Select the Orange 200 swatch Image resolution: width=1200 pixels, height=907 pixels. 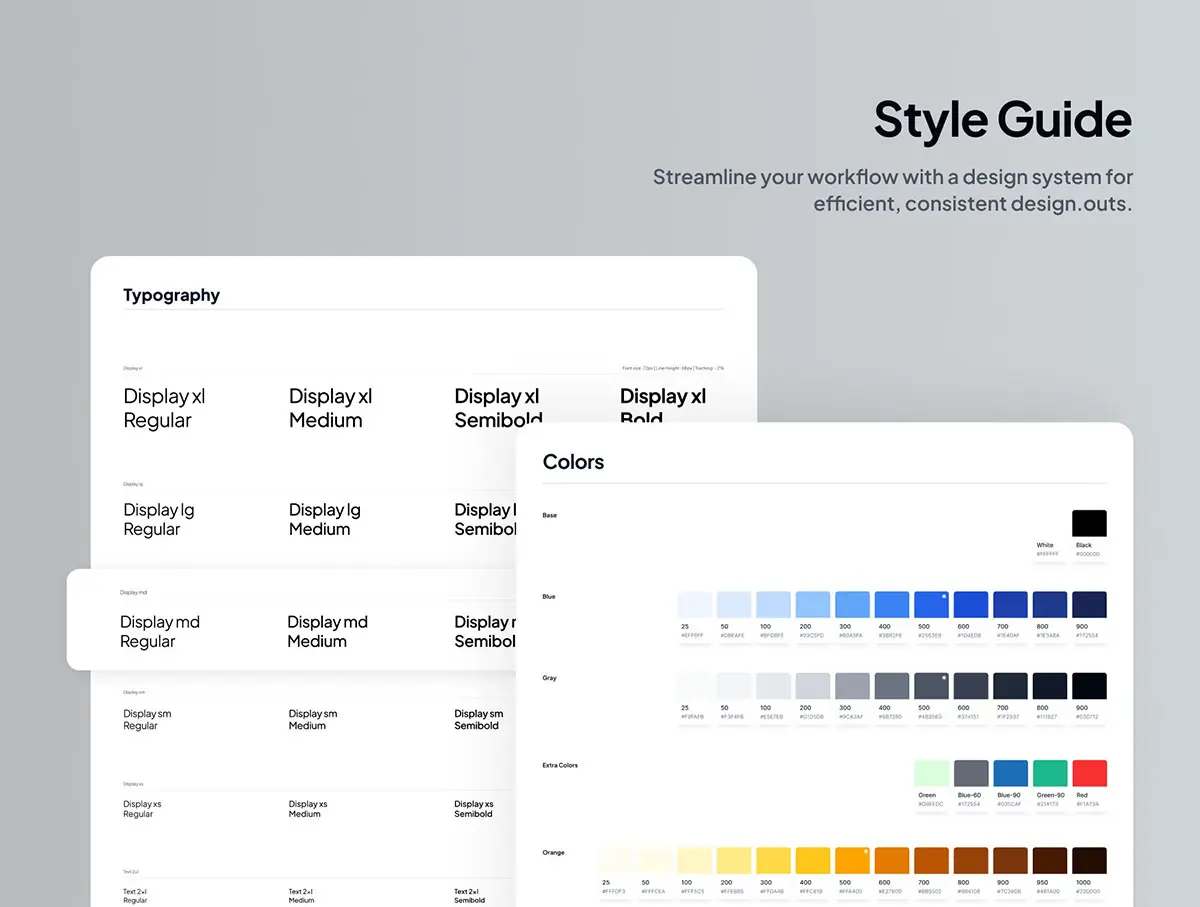tap(734, 860)
